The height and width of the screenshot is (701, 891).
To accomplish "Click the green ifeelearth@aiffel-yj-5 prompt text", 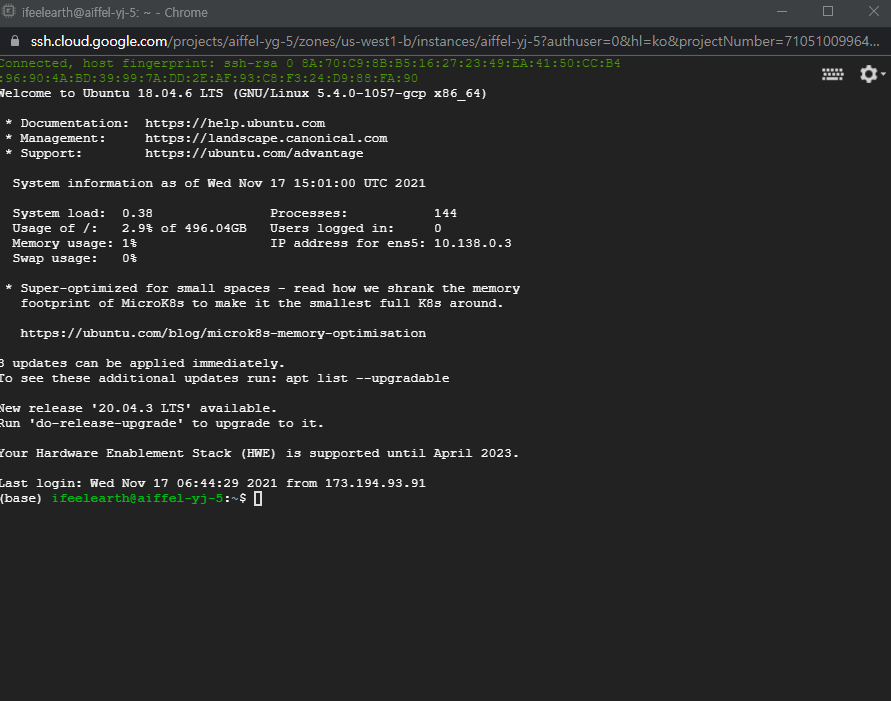I will click(x=138, y=498).
